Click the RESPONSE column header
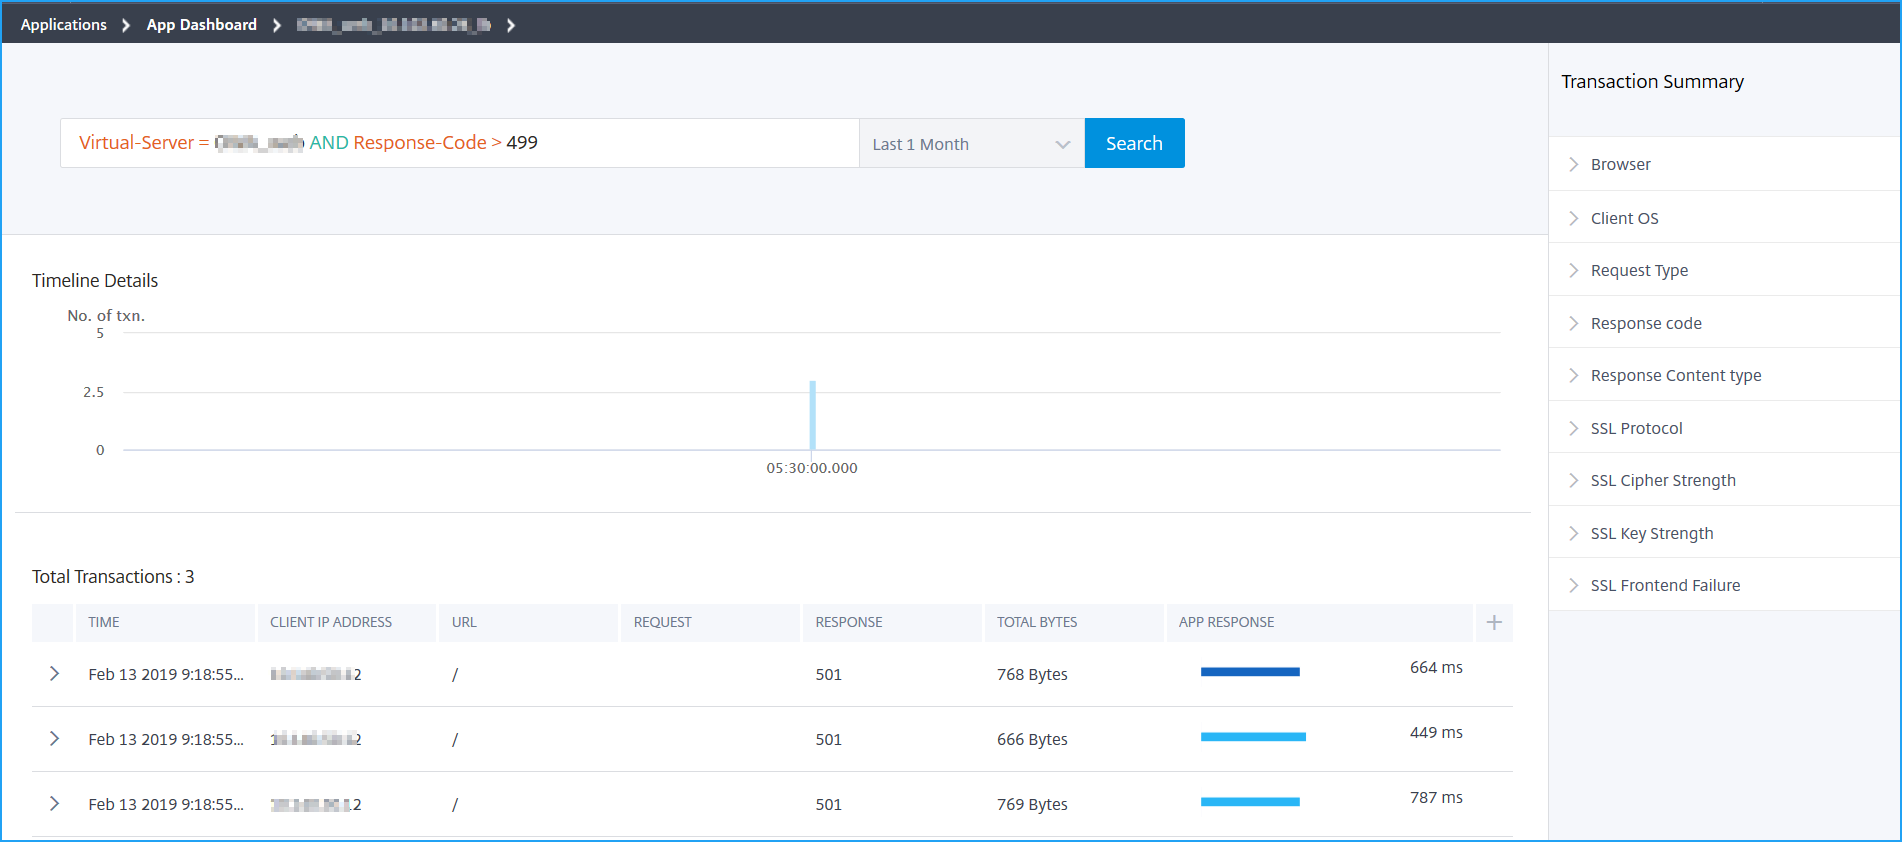The image size is (1902, 842). pyautogui.click(x=892, y=622)
